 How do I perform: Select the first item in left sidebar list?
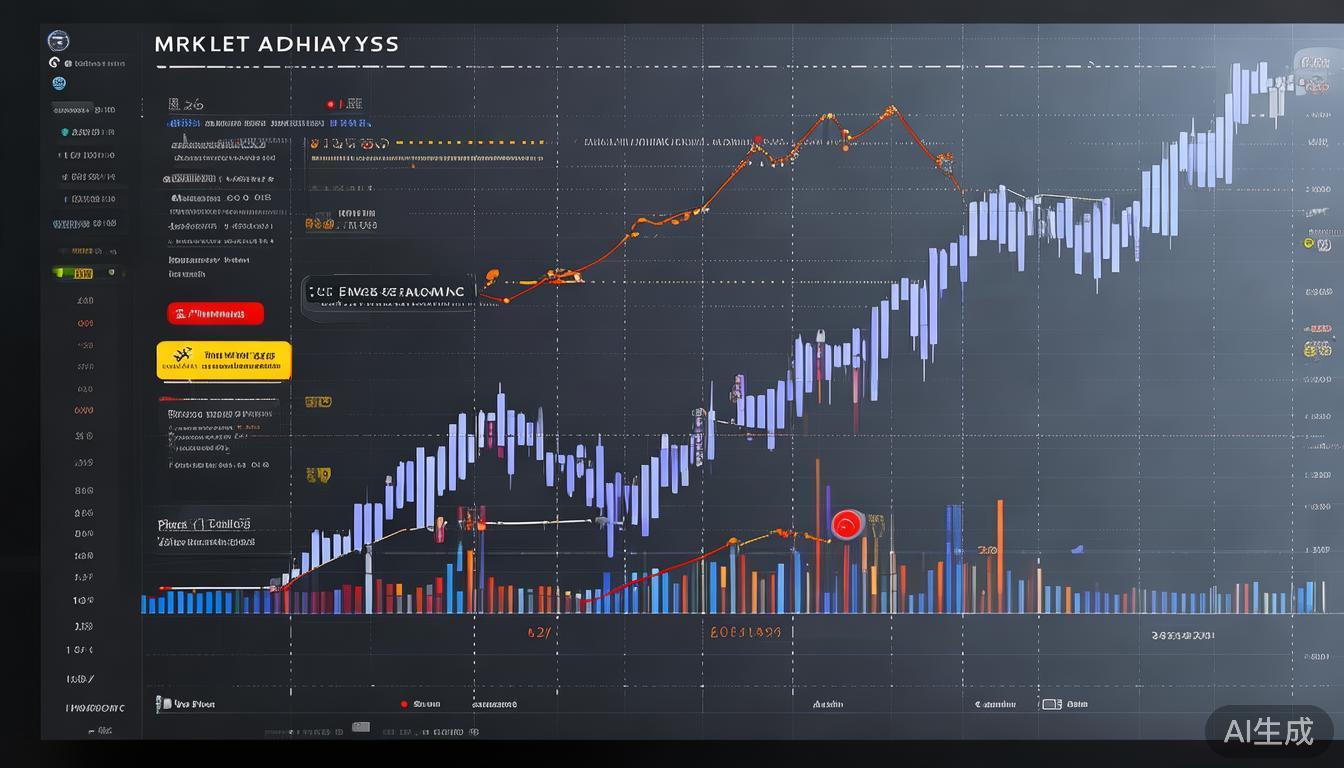pyautogui.click(x=85, y=110)
